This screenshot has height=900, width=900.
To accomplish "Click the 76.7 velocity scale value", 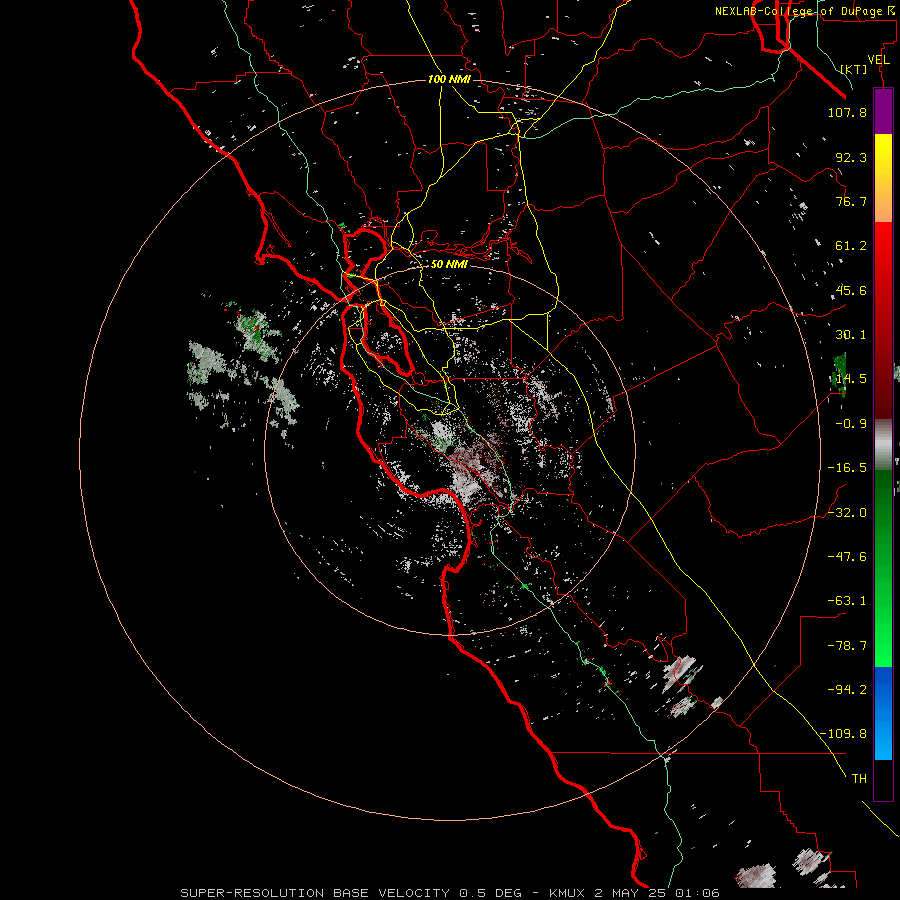I will click(851, 201).
